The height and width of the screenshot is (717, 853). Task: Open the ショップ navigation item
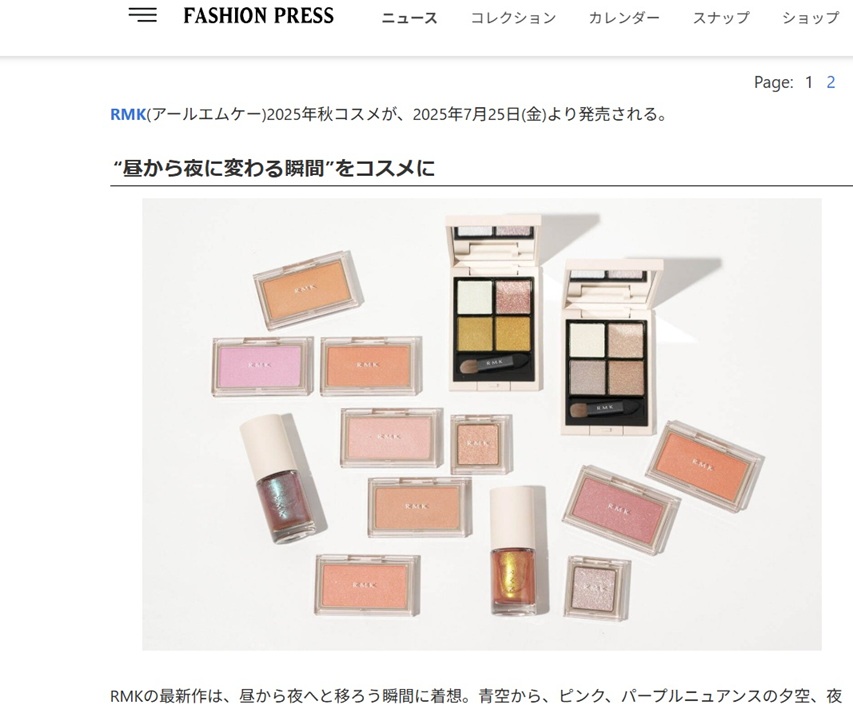(x=811, y=18)
